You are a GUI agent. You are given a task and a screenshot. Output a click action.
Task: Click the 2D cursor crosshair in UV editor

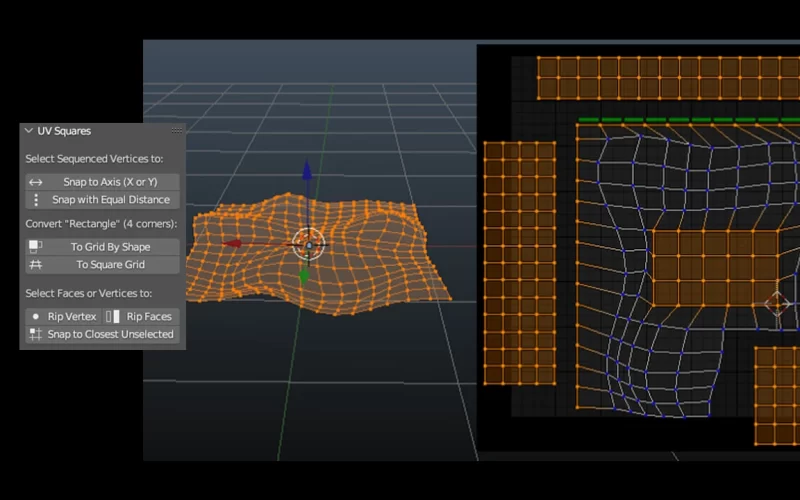[x=777, y=303]
